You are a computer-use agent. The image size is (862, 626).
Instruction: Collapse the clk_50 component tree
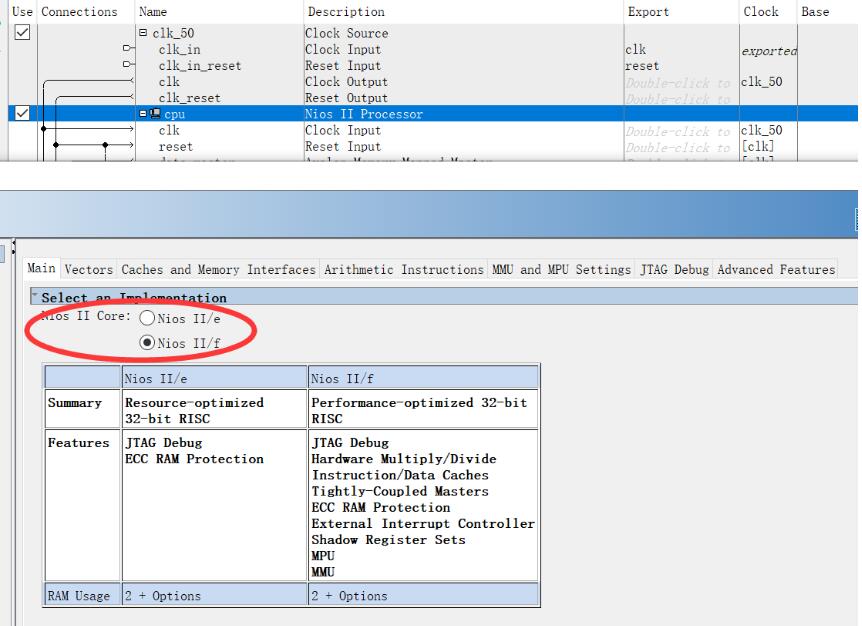(143, 33)
